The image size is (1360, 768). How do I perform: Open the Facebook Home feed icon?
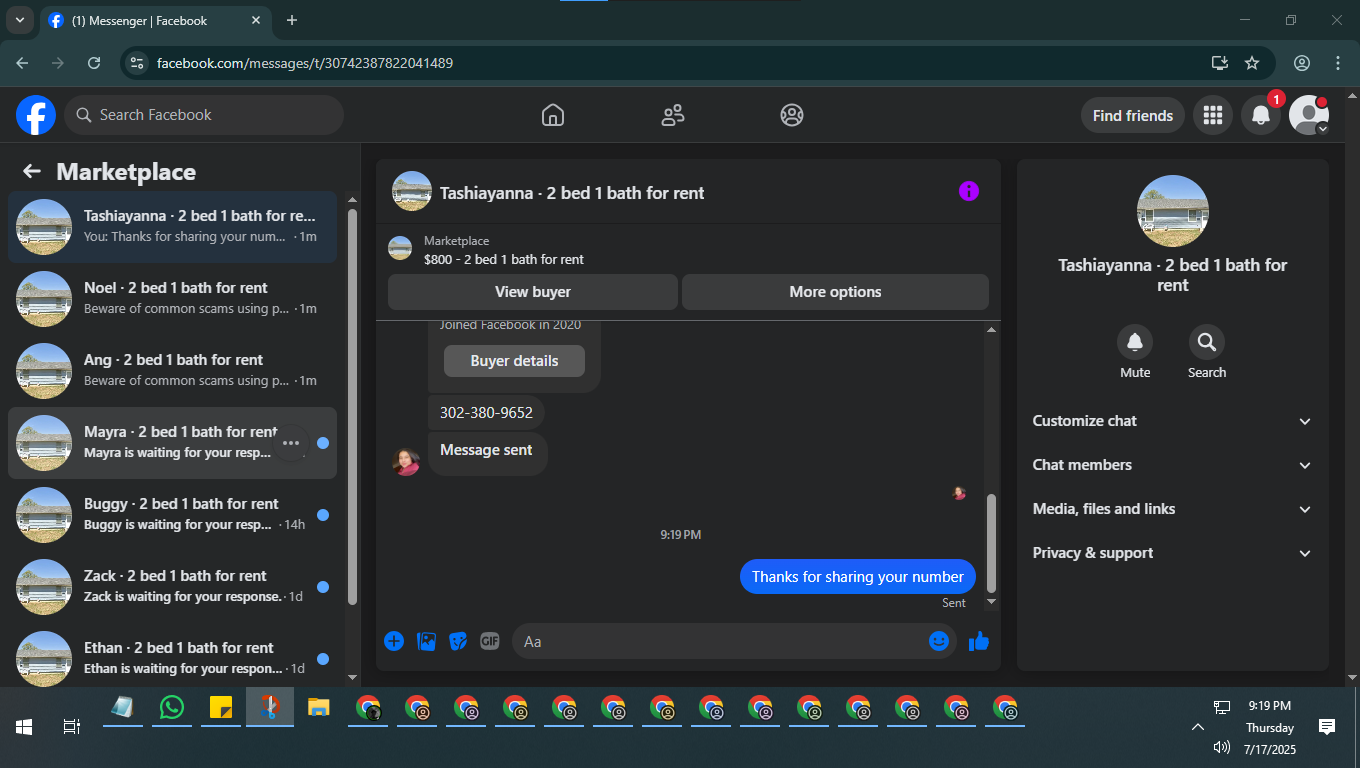[x=553, y=115]
